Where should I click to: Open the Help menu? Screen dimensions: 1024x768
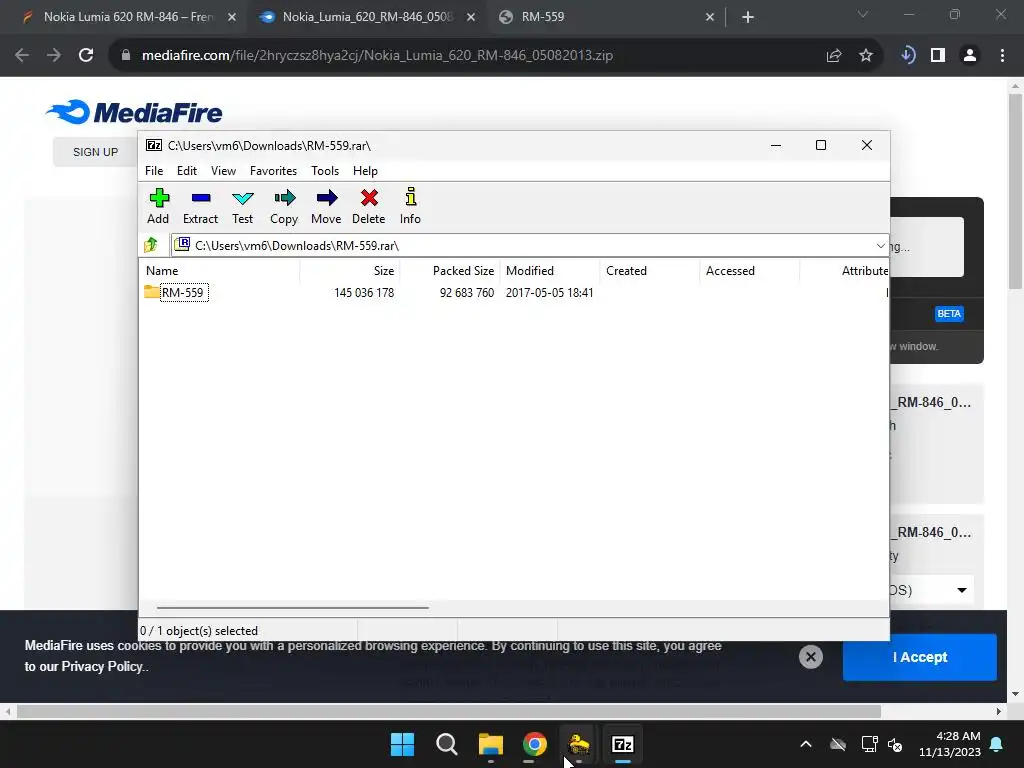[x=365, y=170]
